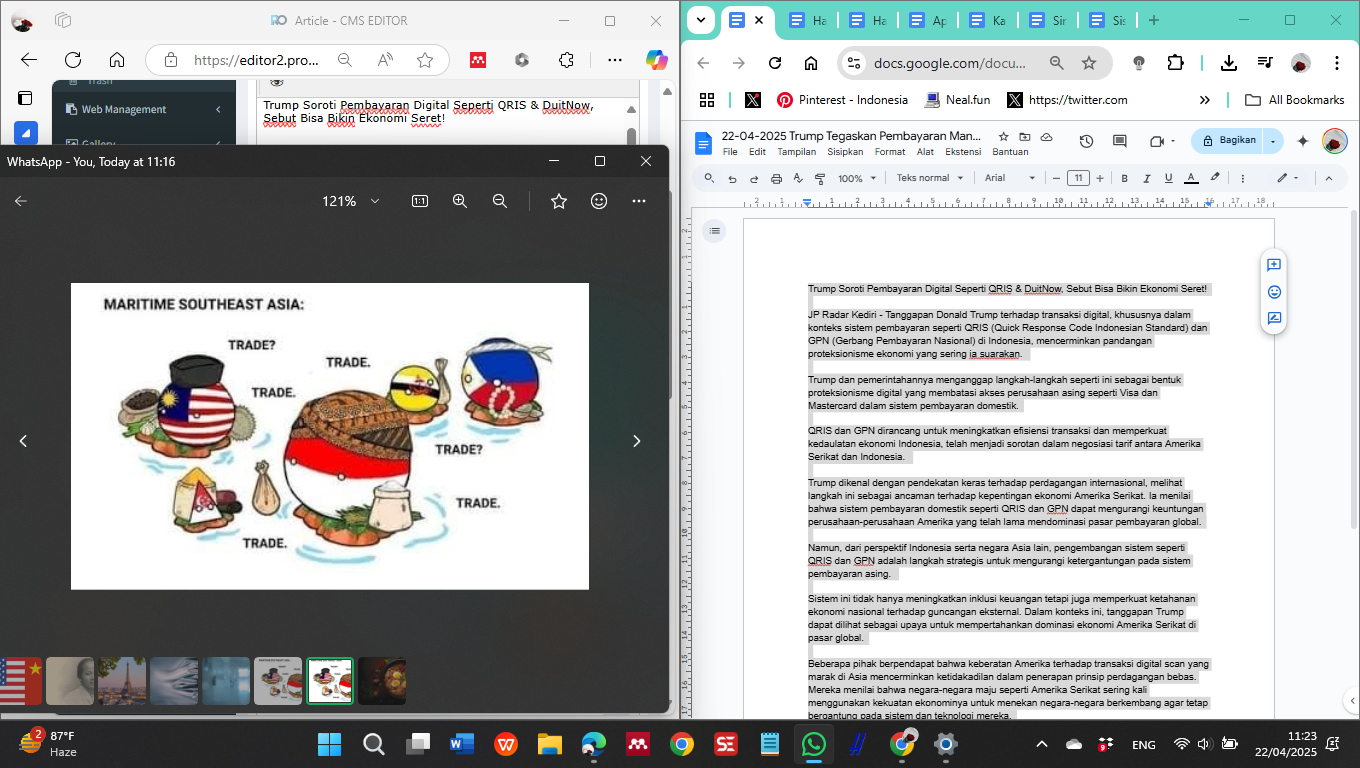The height and width of the screenshot is (768, 1360).
Task: Open a new Chrome tab
Action: (x=1153, y=20)
